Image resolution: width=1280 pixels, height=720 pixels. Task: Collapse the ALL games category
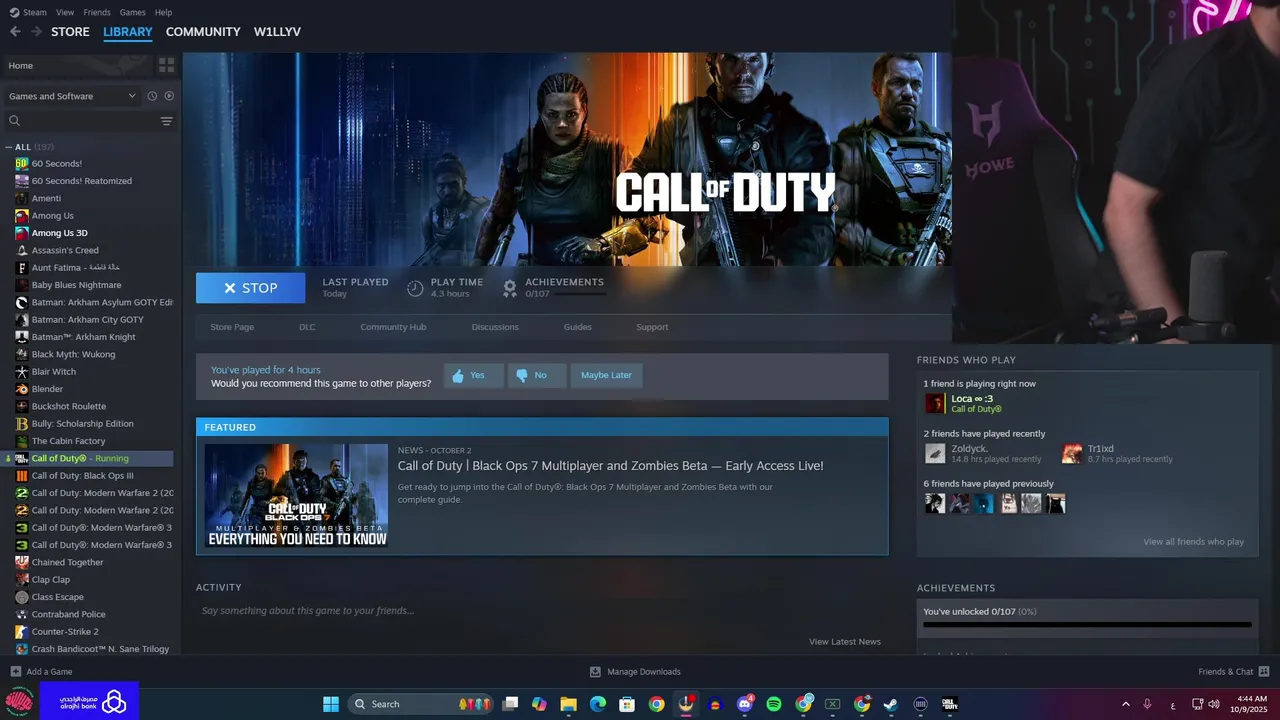click(x=9, y=147)
